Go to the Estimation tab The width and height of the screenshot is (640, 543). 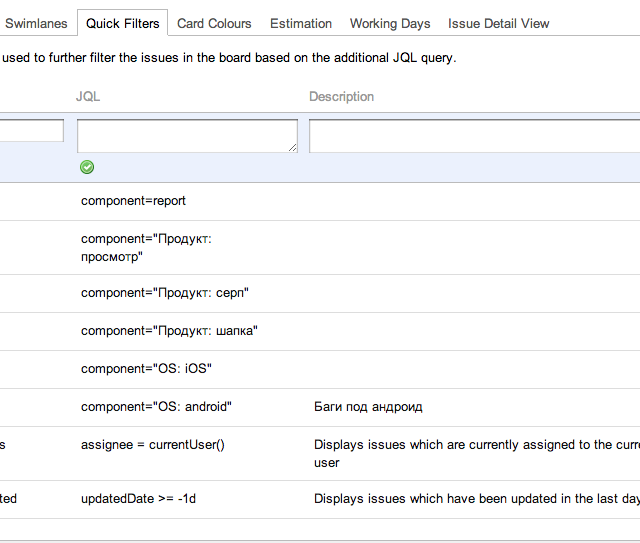[301, 23]
